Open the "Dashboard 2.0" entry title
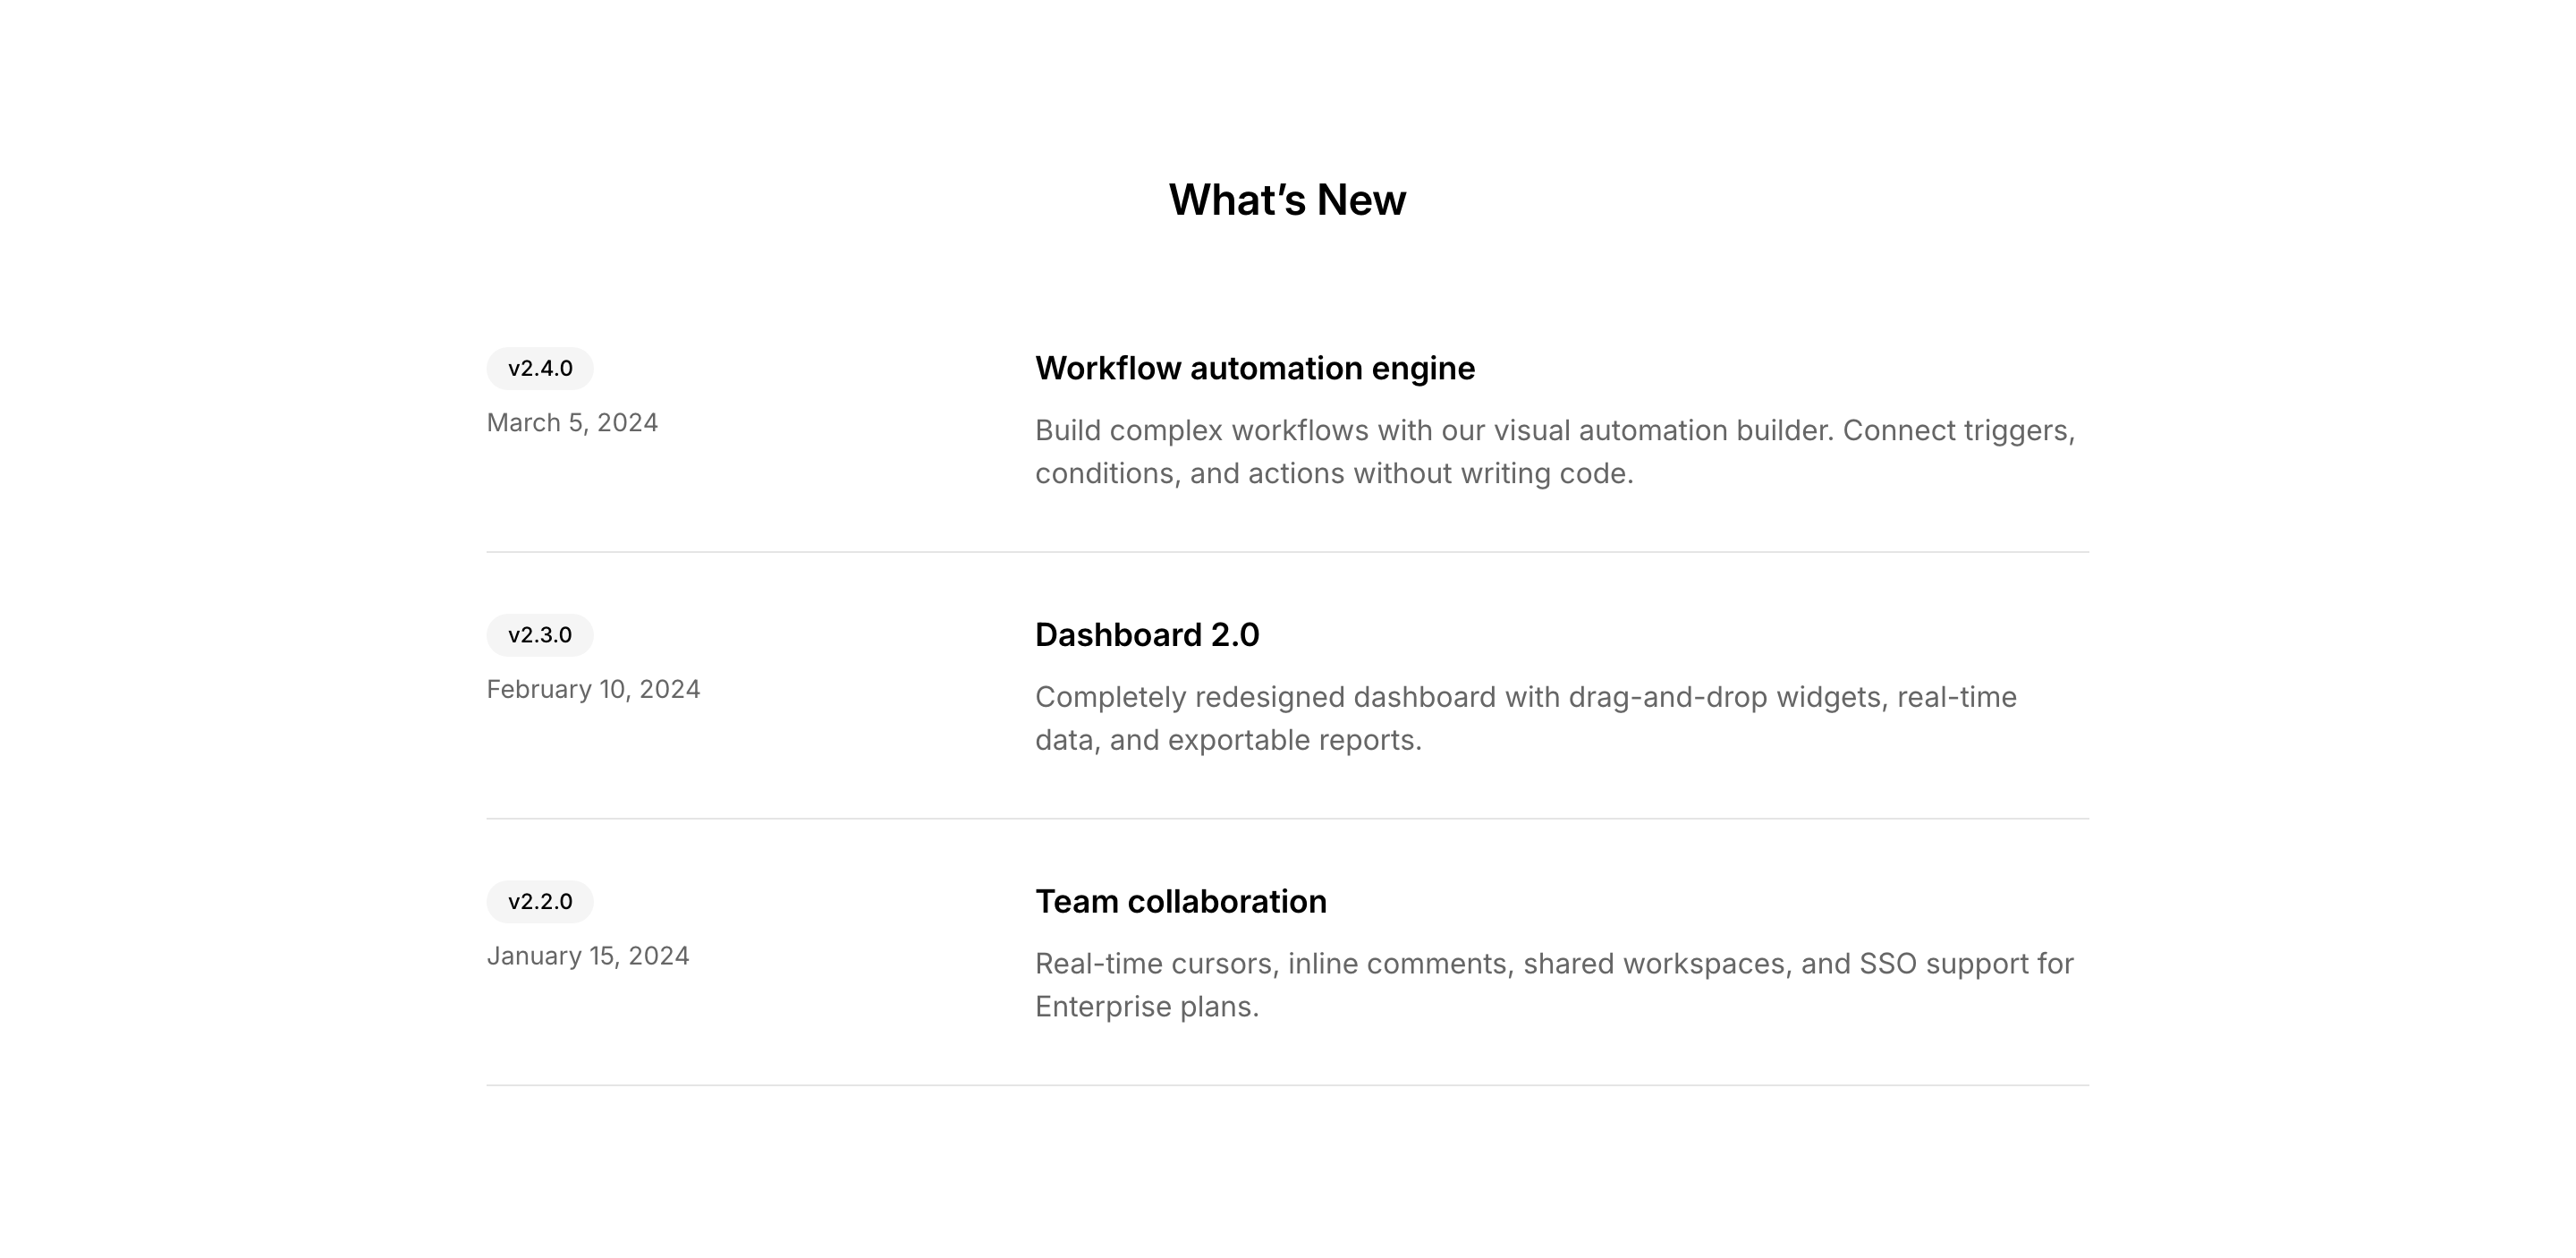The width and height of the screenshot is (2576, 1258). point(1146,635)
